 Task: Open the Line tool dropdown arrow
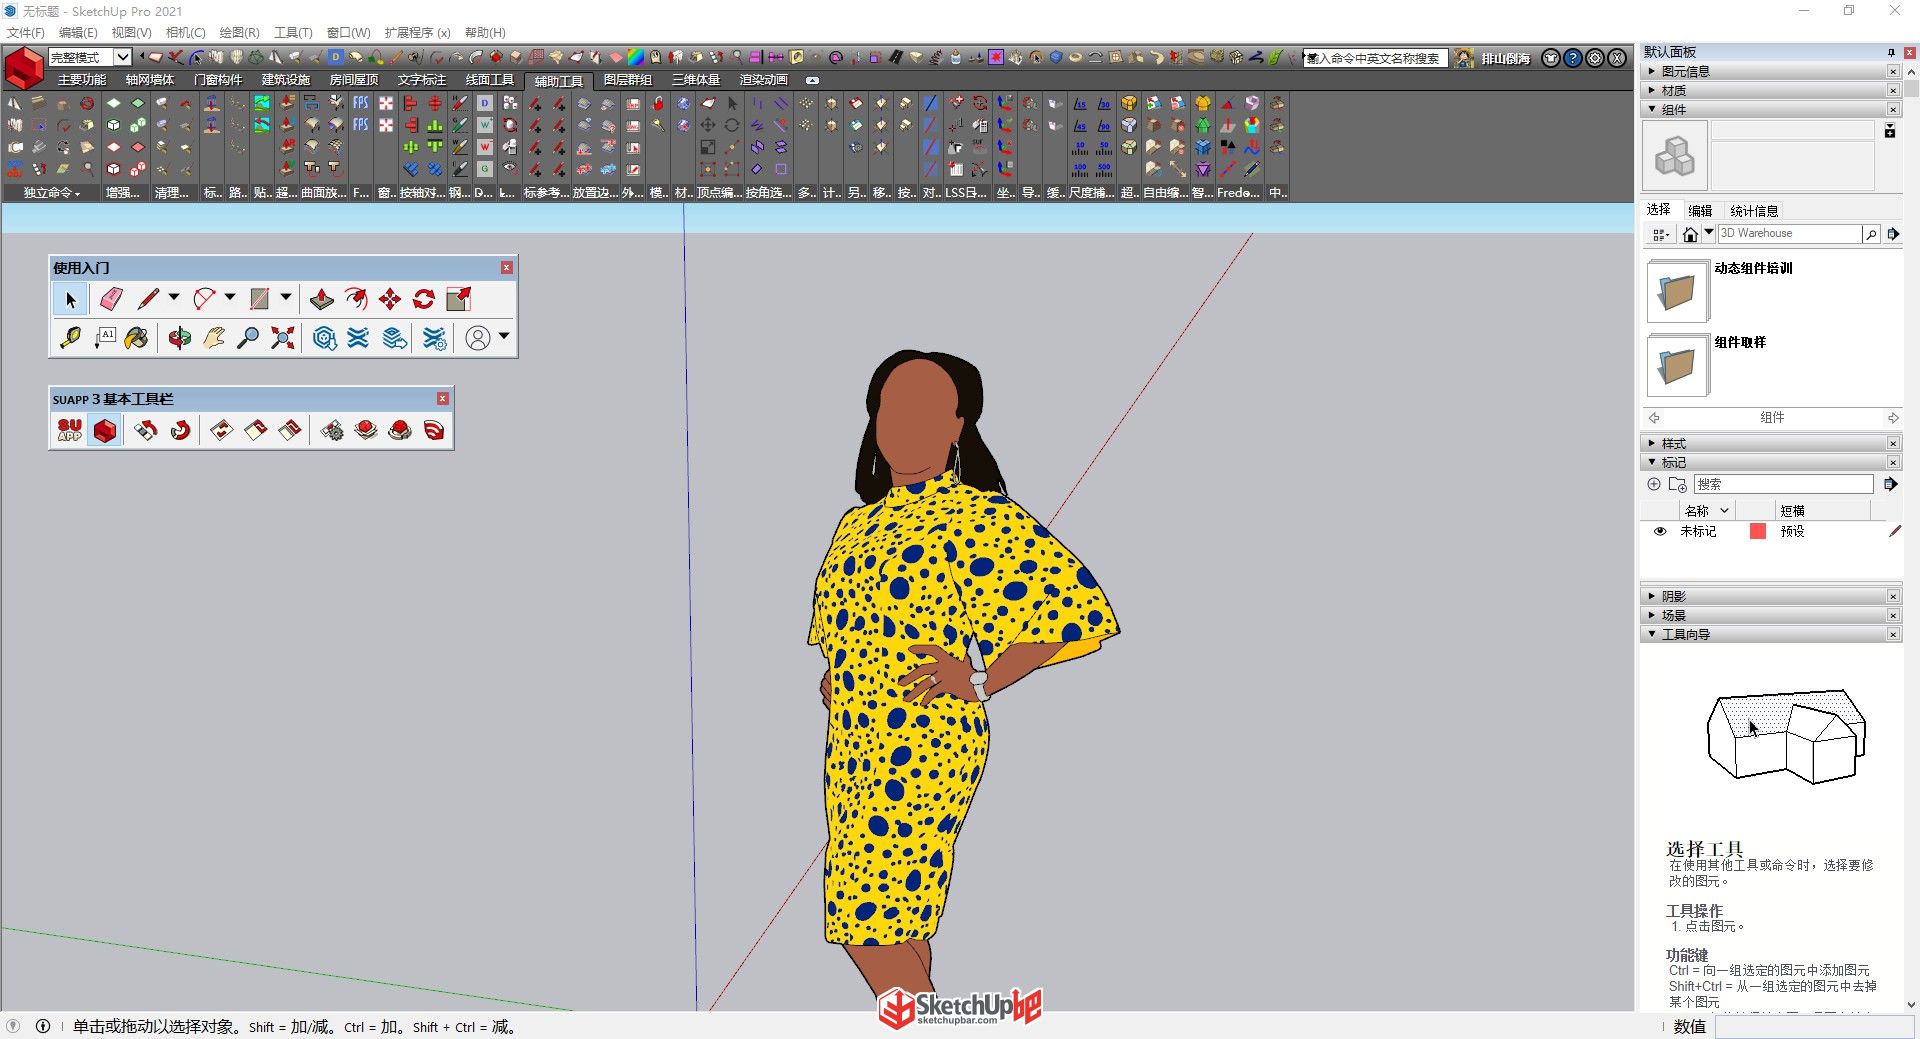coord(174,297)
